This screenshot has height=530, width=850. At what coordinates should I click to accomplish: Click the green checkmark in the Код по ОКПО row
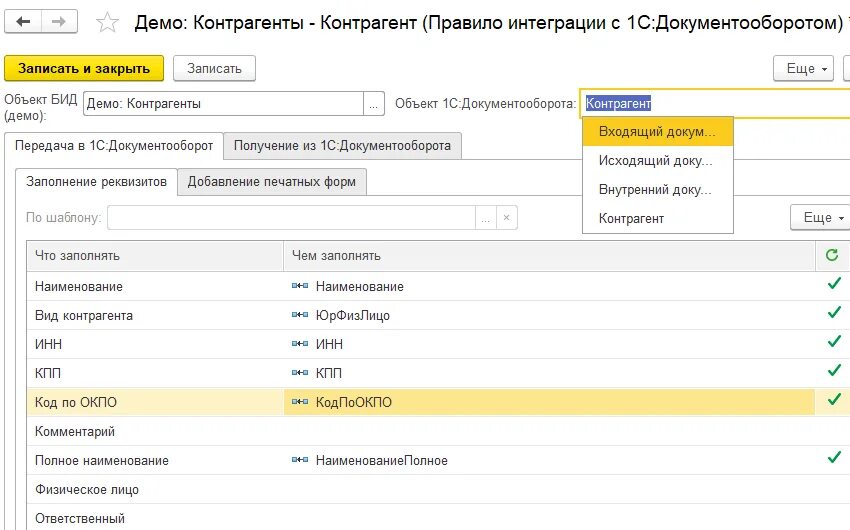click(834, 400)
